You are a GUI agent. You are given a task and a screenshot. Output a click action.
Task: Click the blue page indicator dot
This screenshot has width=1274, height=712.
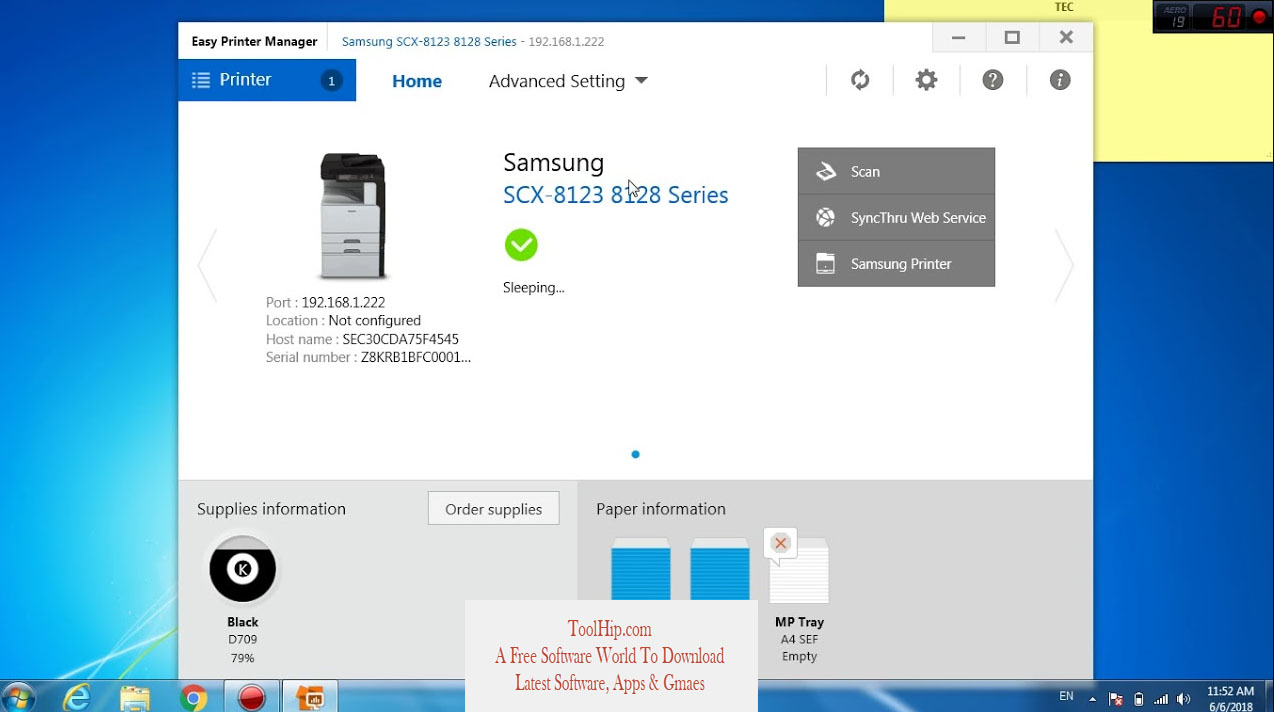(x=635, y=454)
